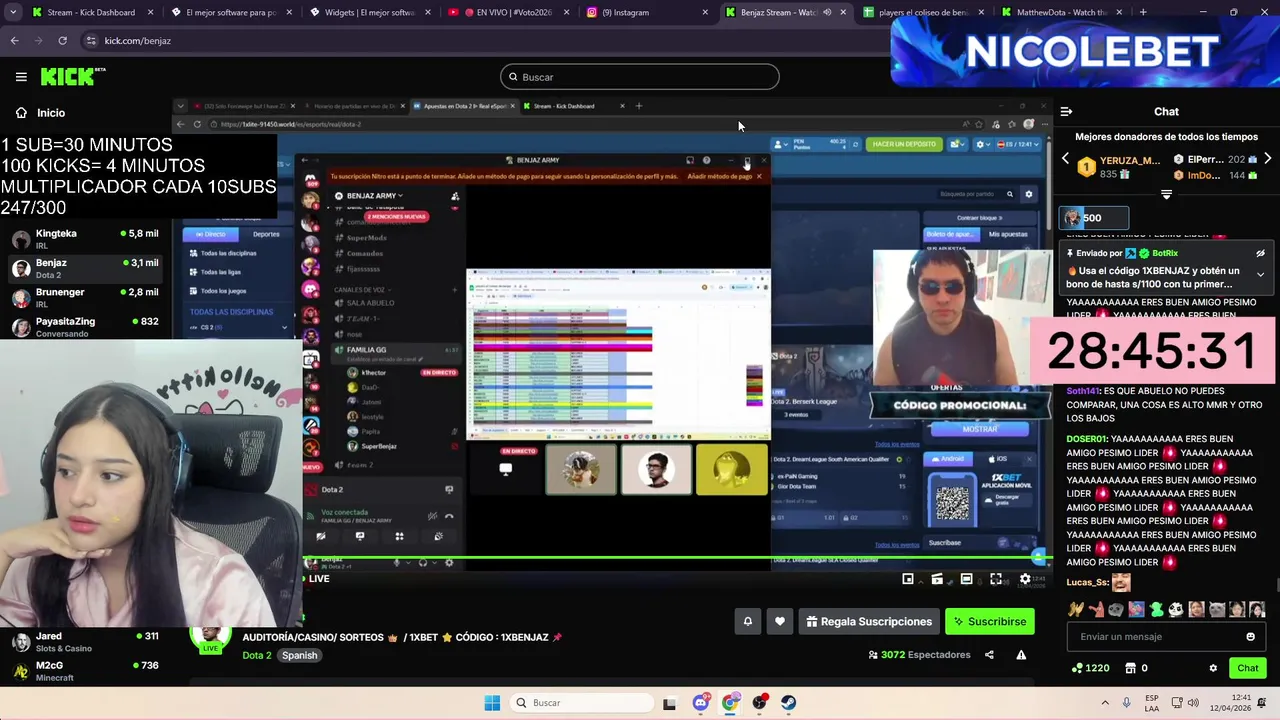
Task: Pick the clapping hands emote
Action: tap(1075, 609)
